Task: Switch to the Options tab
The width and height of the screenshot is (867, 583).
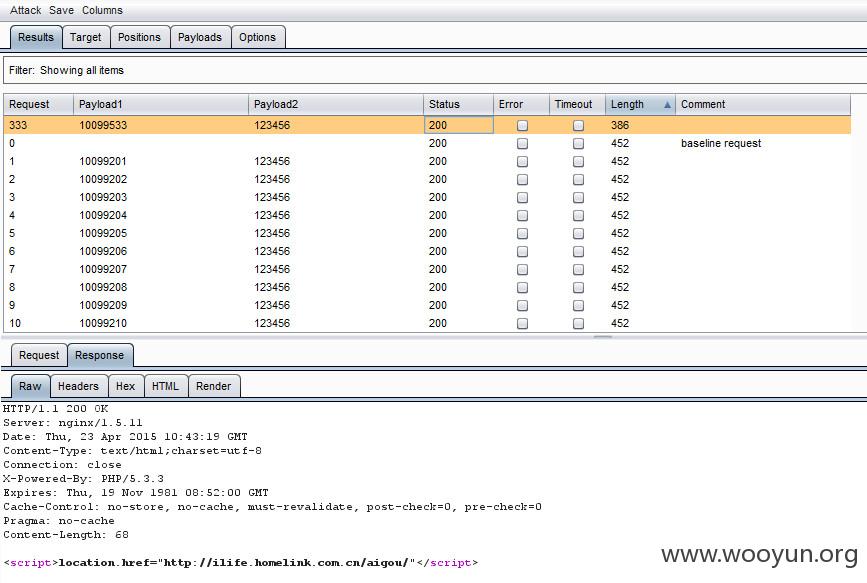Action: click(x=257, y=37)
